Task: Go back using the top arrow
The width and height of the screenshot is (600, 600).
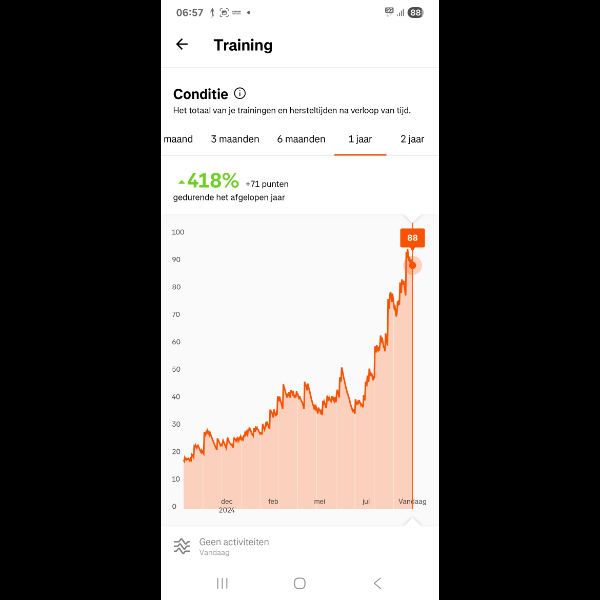Action: coord(182,44)
